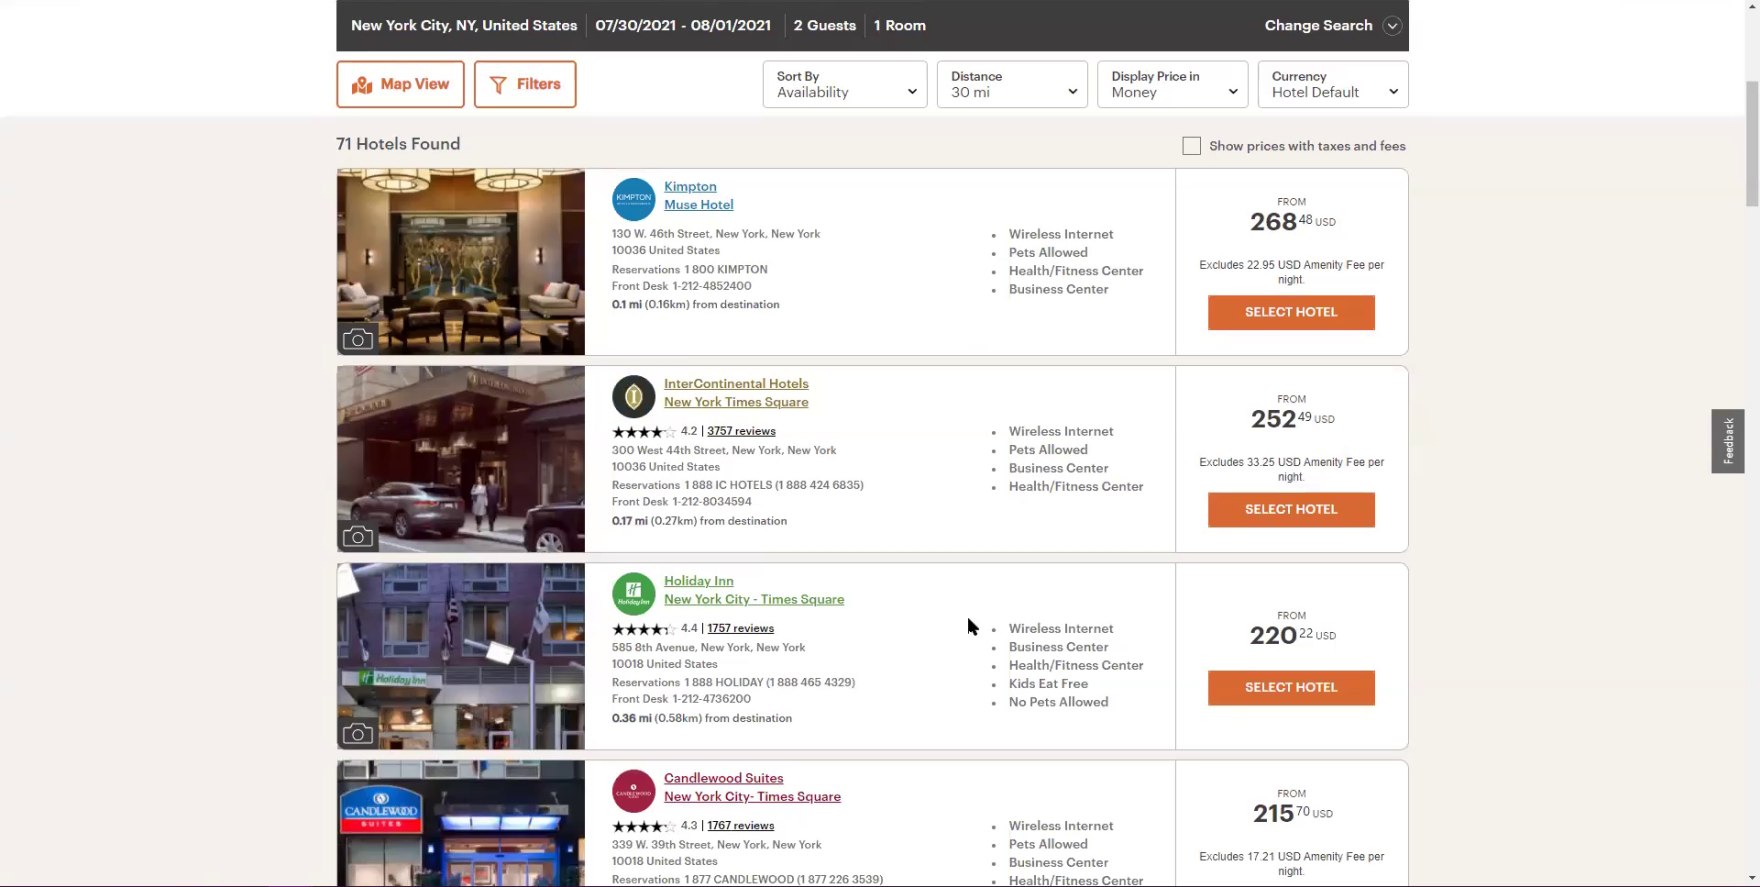The width and height of the screenshot is (1760, 887).
Task: Open the Feedback side tab
Action: click(1727, 441)
